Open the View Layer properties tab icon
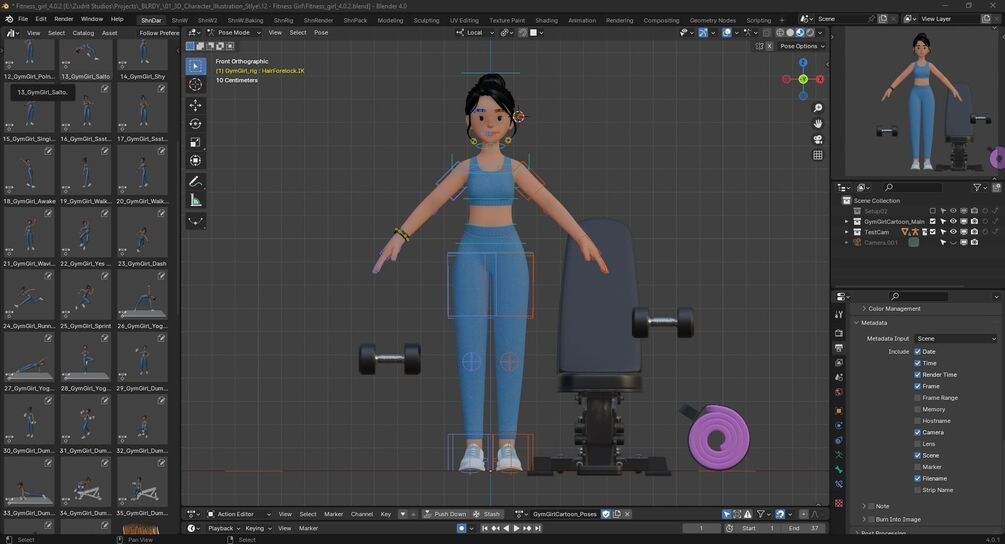Viewport: 1005px width, 544px height. click(x=839, y=363)
